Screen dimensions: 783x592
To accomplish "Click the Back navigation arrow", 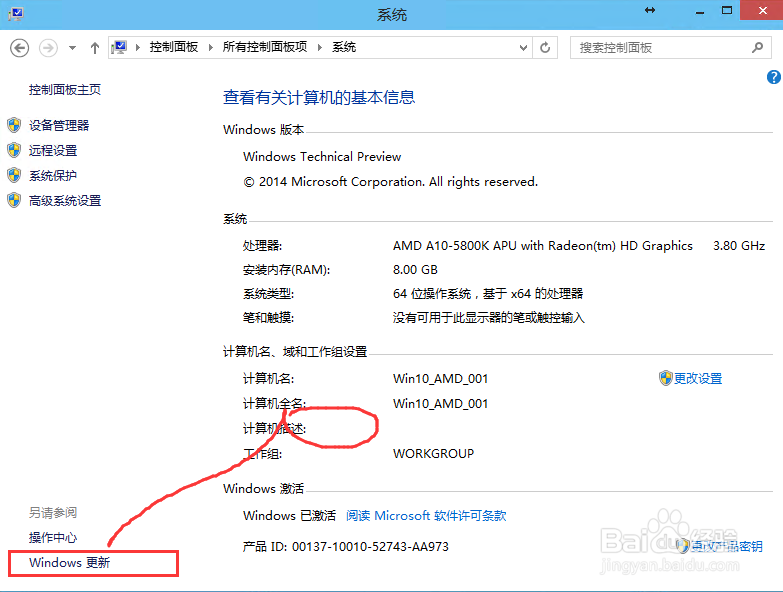I will tap(19, 48).
